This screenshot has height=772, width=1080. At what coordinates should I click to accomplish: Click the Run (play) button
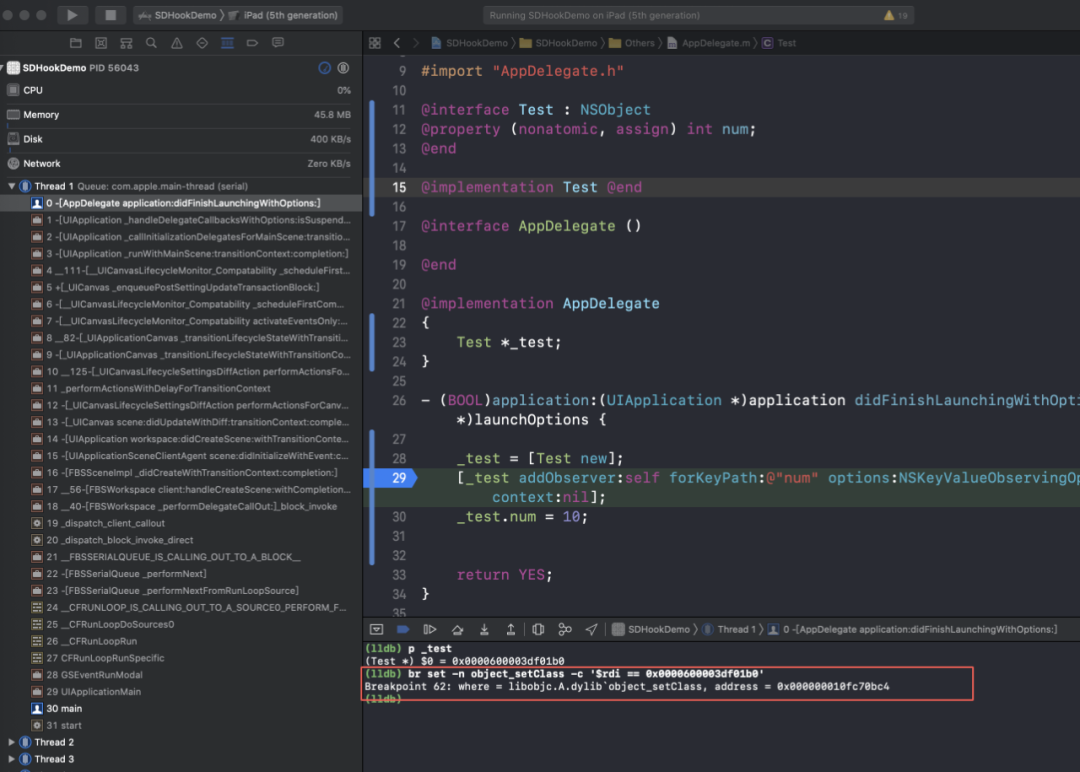click(x=72, y=15)
